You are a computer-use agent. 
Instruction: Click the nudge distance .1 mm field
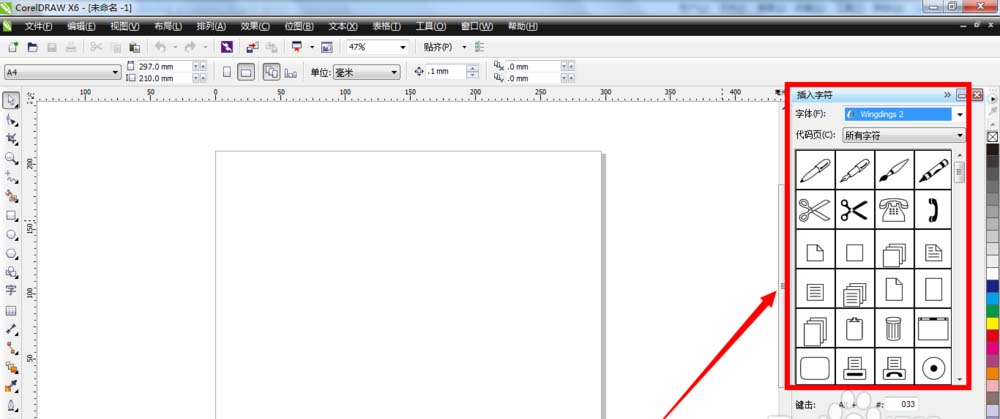tap(446, 72)
